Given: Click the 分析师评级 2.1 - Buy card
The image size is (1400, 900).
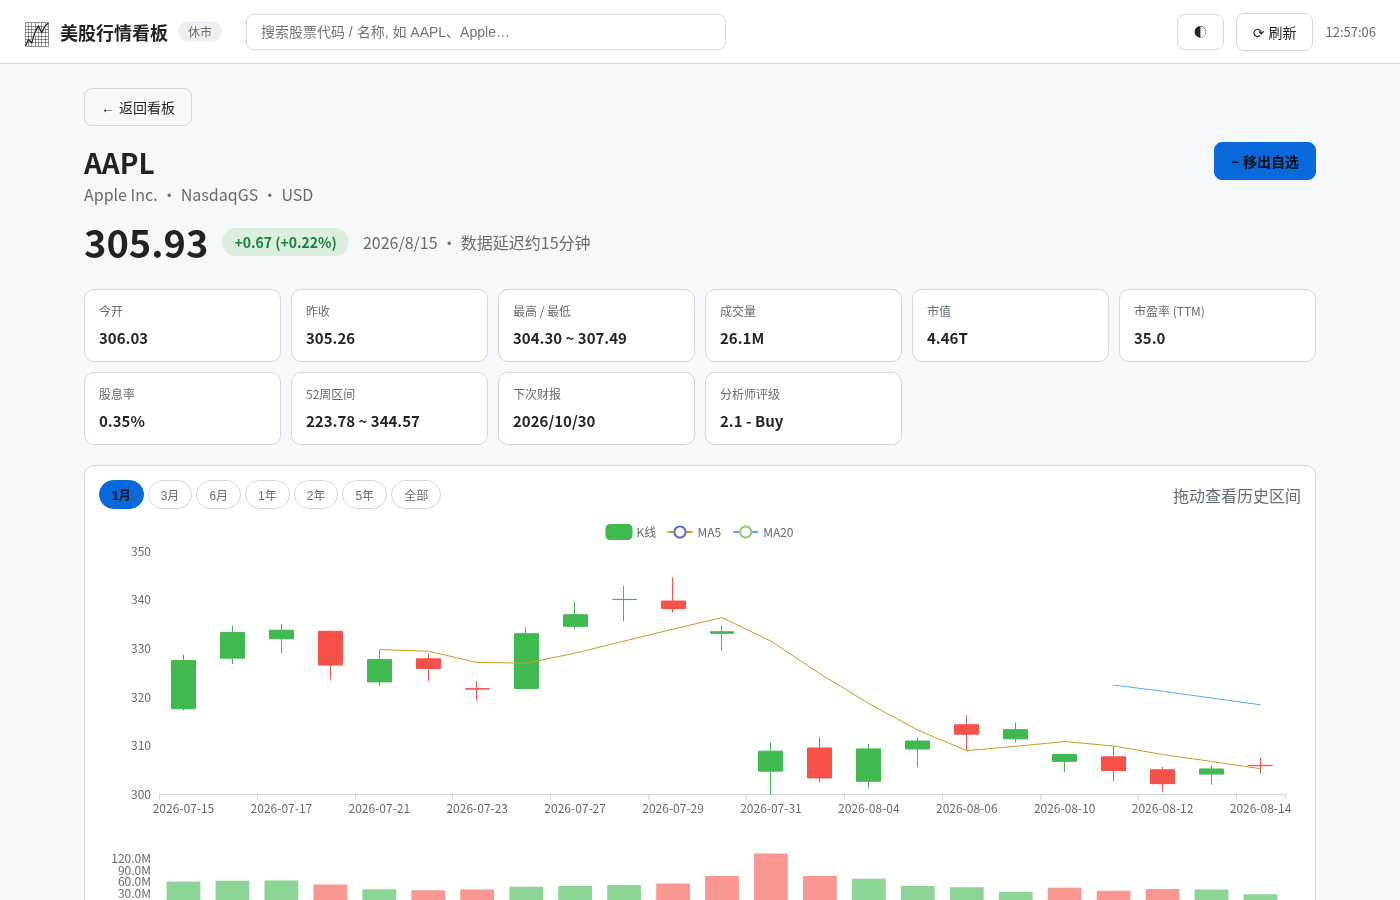Looking at the screenshot, I should (x=803, y=408).
